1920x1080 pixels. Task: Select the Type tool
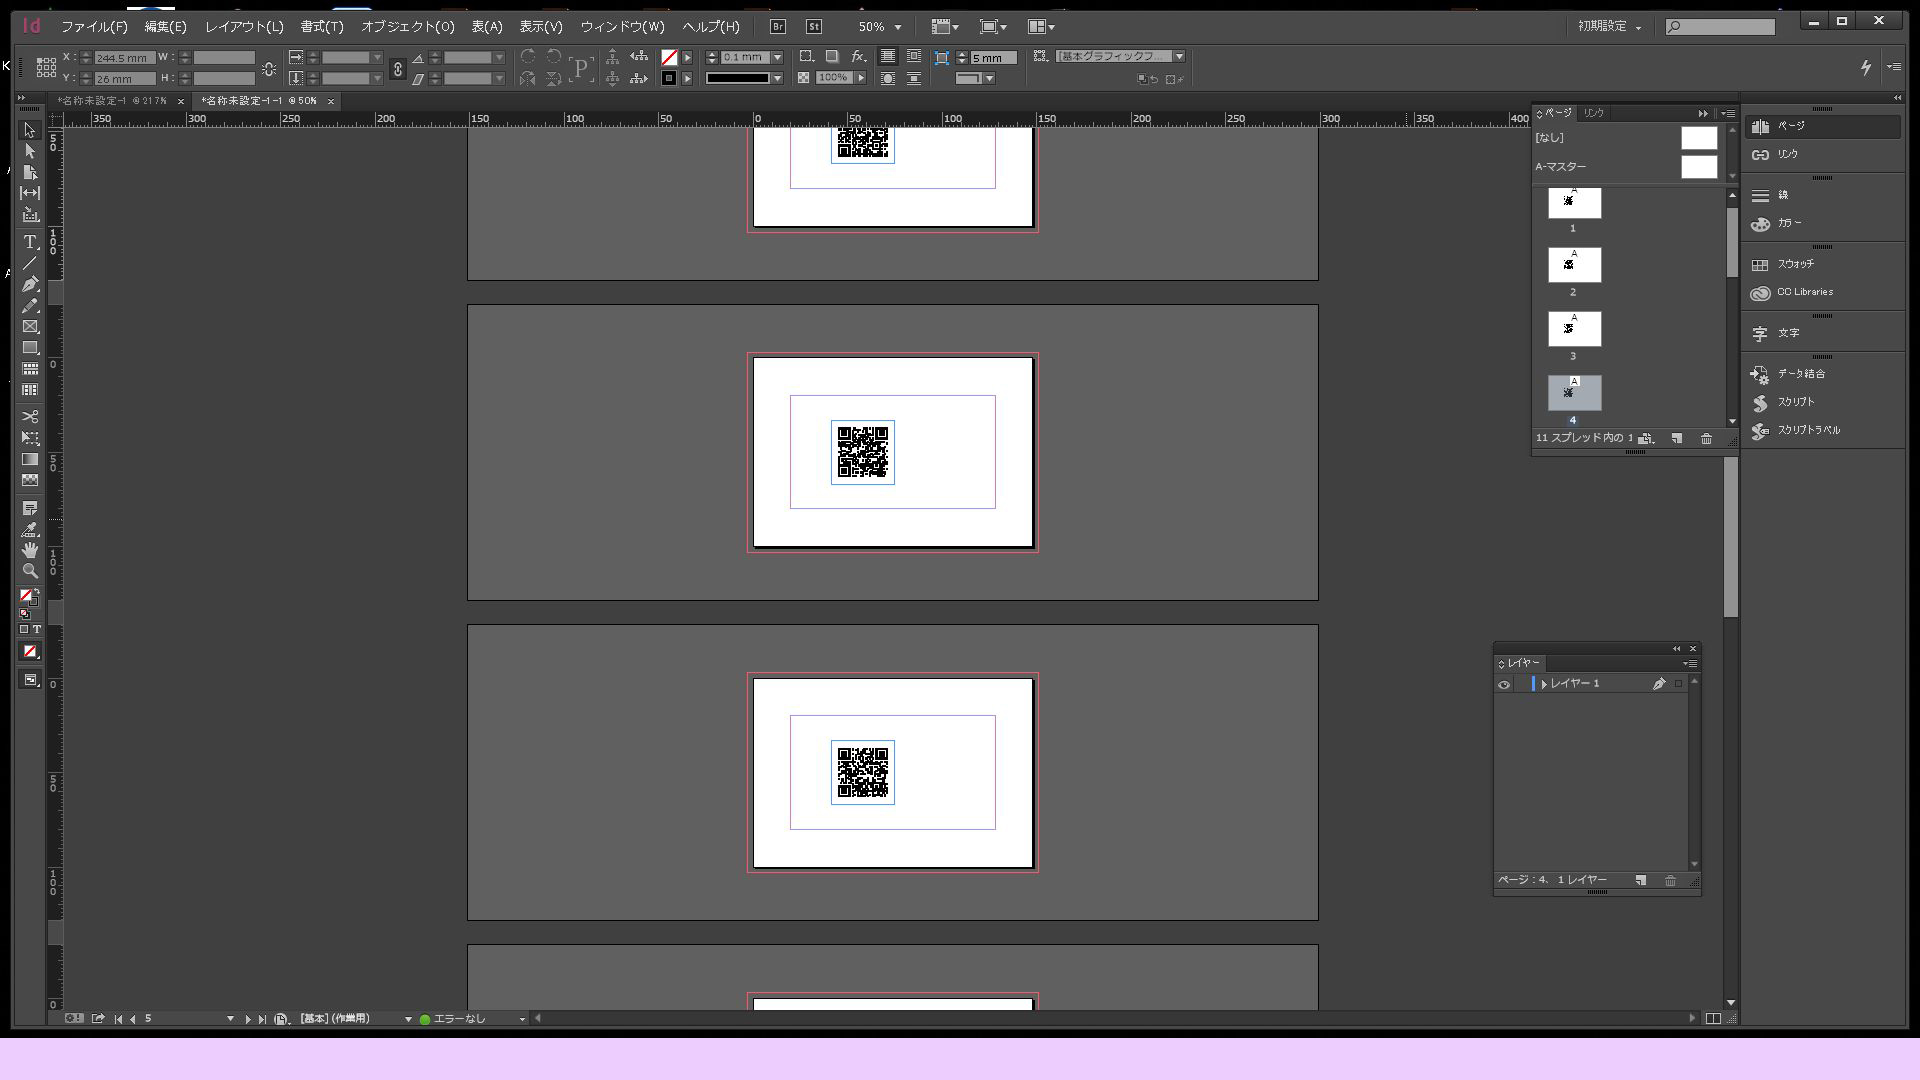pyautogui.click(x=30, y=242)
